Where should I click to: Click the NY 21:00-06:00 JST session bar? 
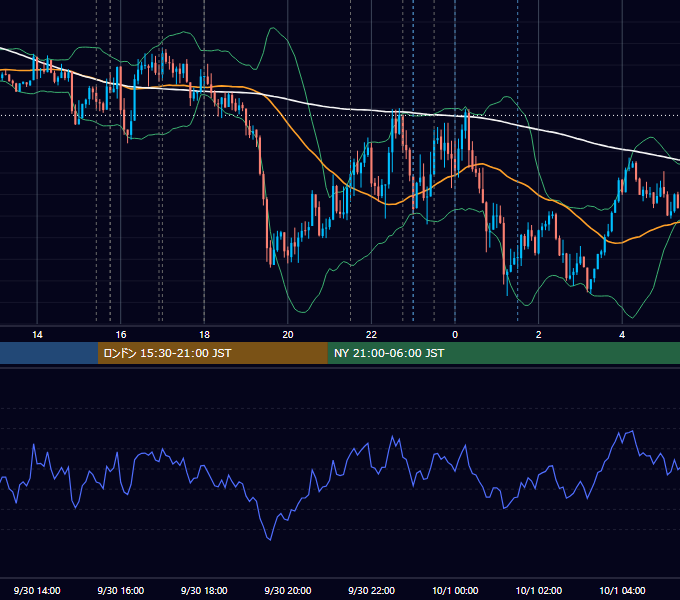pos(503,353)
